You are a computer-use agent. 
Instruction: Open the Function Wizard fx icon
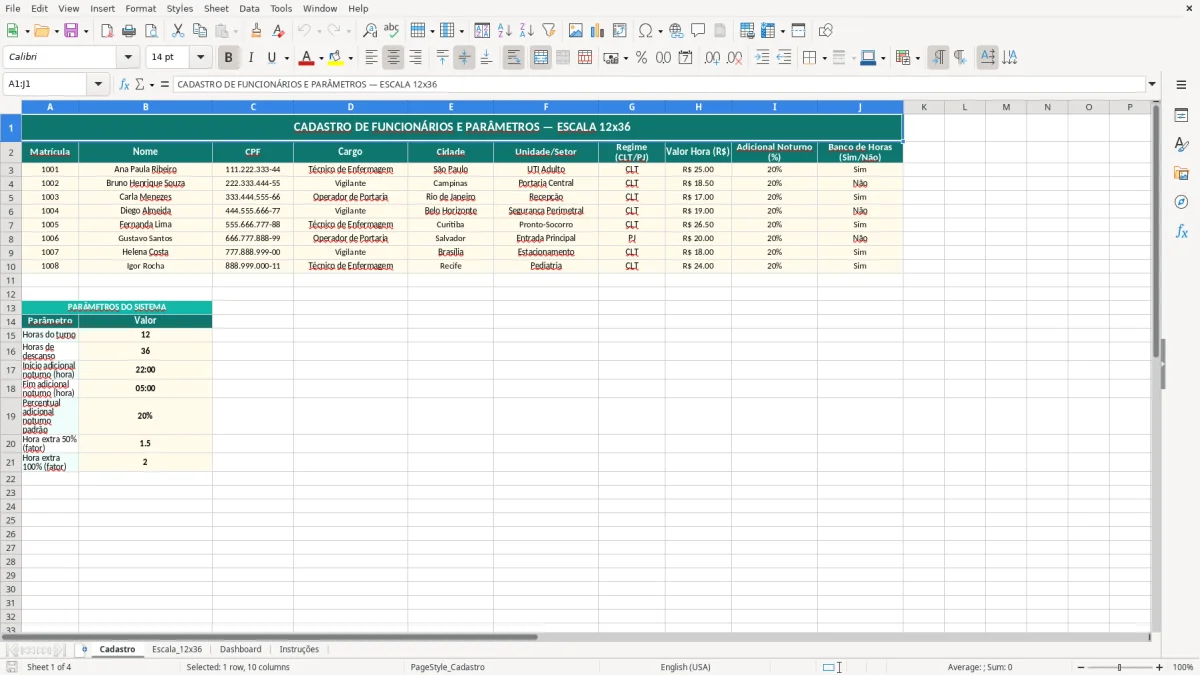click(x=125, y=85)
